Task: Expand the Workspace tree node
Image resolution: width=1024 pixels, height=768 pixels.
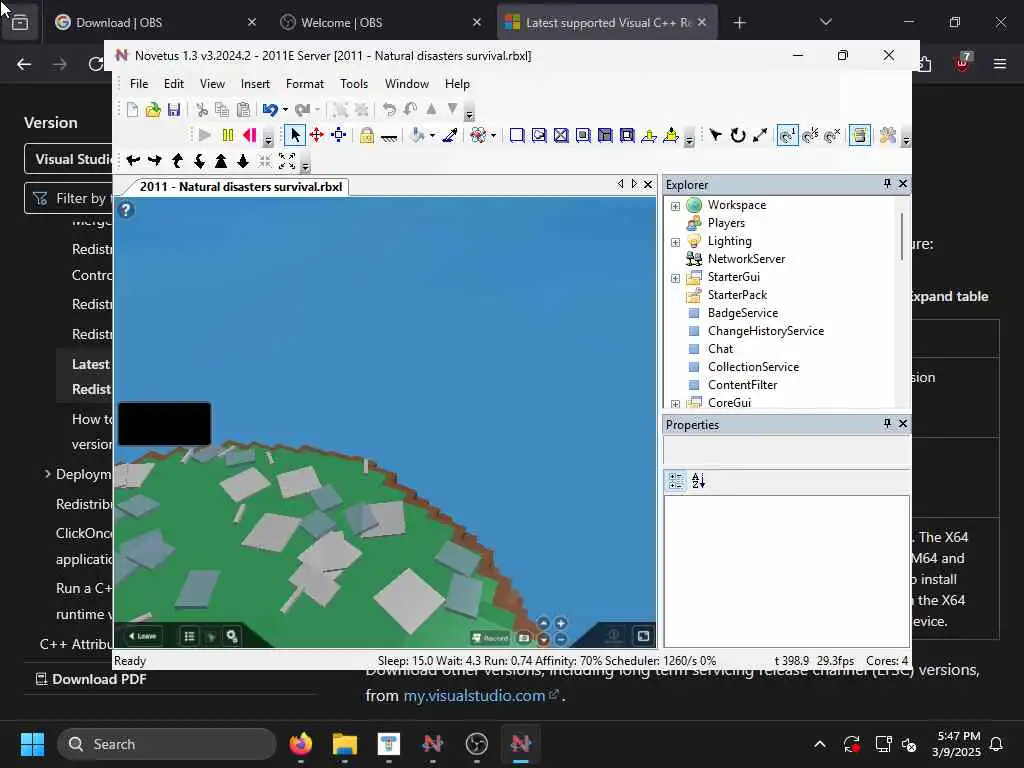Action: click(675, 206)
